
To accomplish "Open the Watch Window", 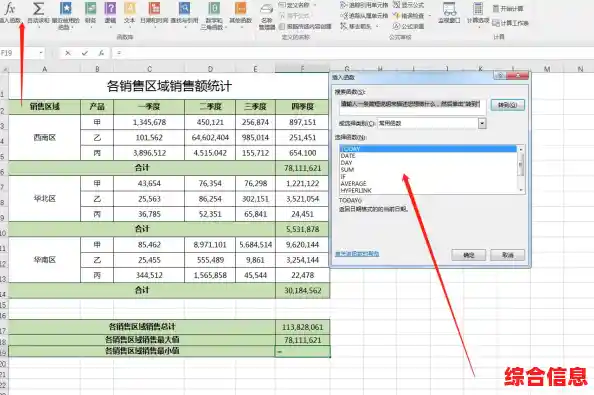I will click(449, 13).
